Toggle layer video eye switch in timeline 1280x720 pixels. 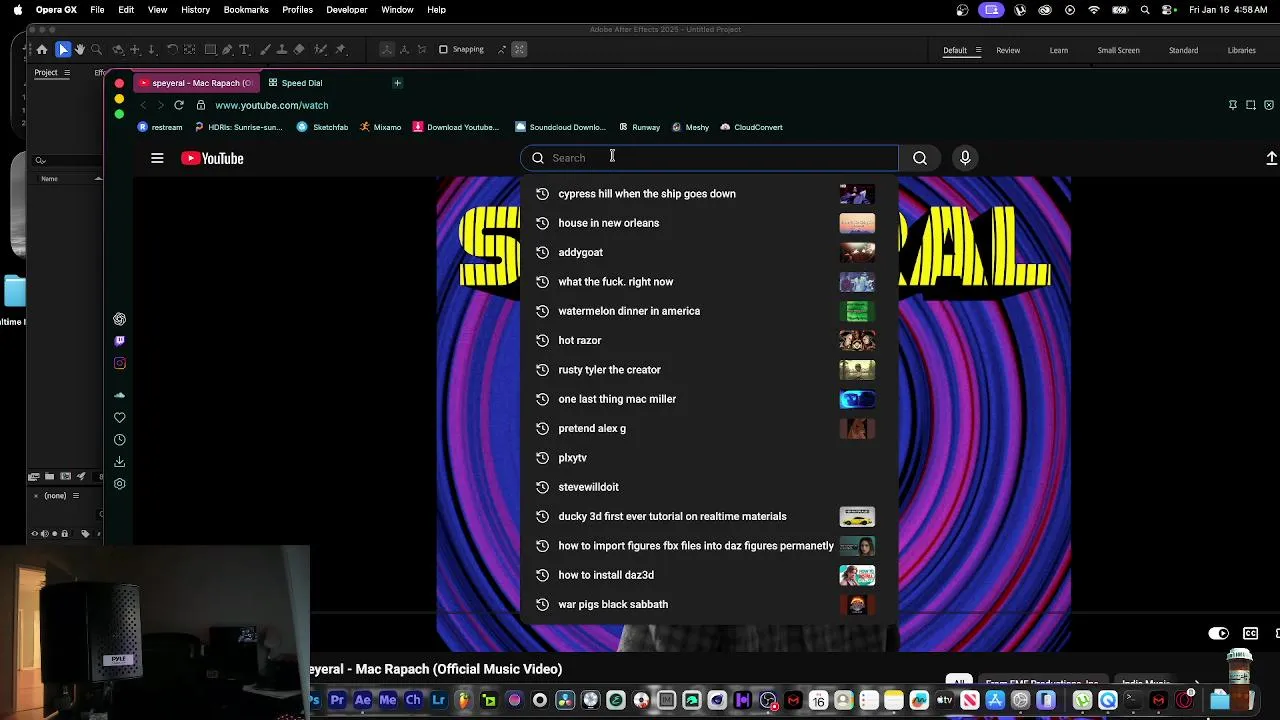pyautogui.click(x=34, y=534)
